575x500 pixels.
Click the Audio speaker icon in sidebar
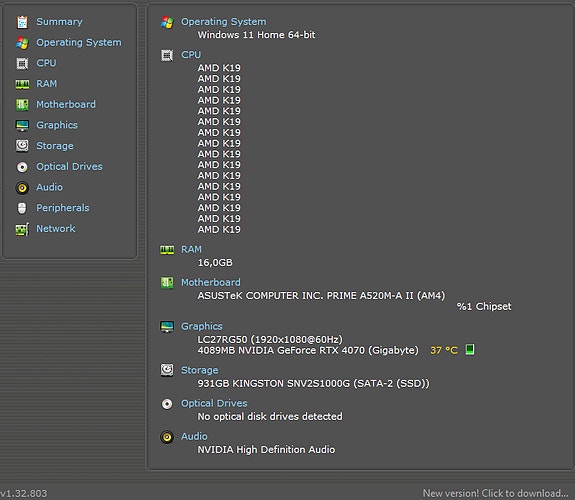coord(22,188)
